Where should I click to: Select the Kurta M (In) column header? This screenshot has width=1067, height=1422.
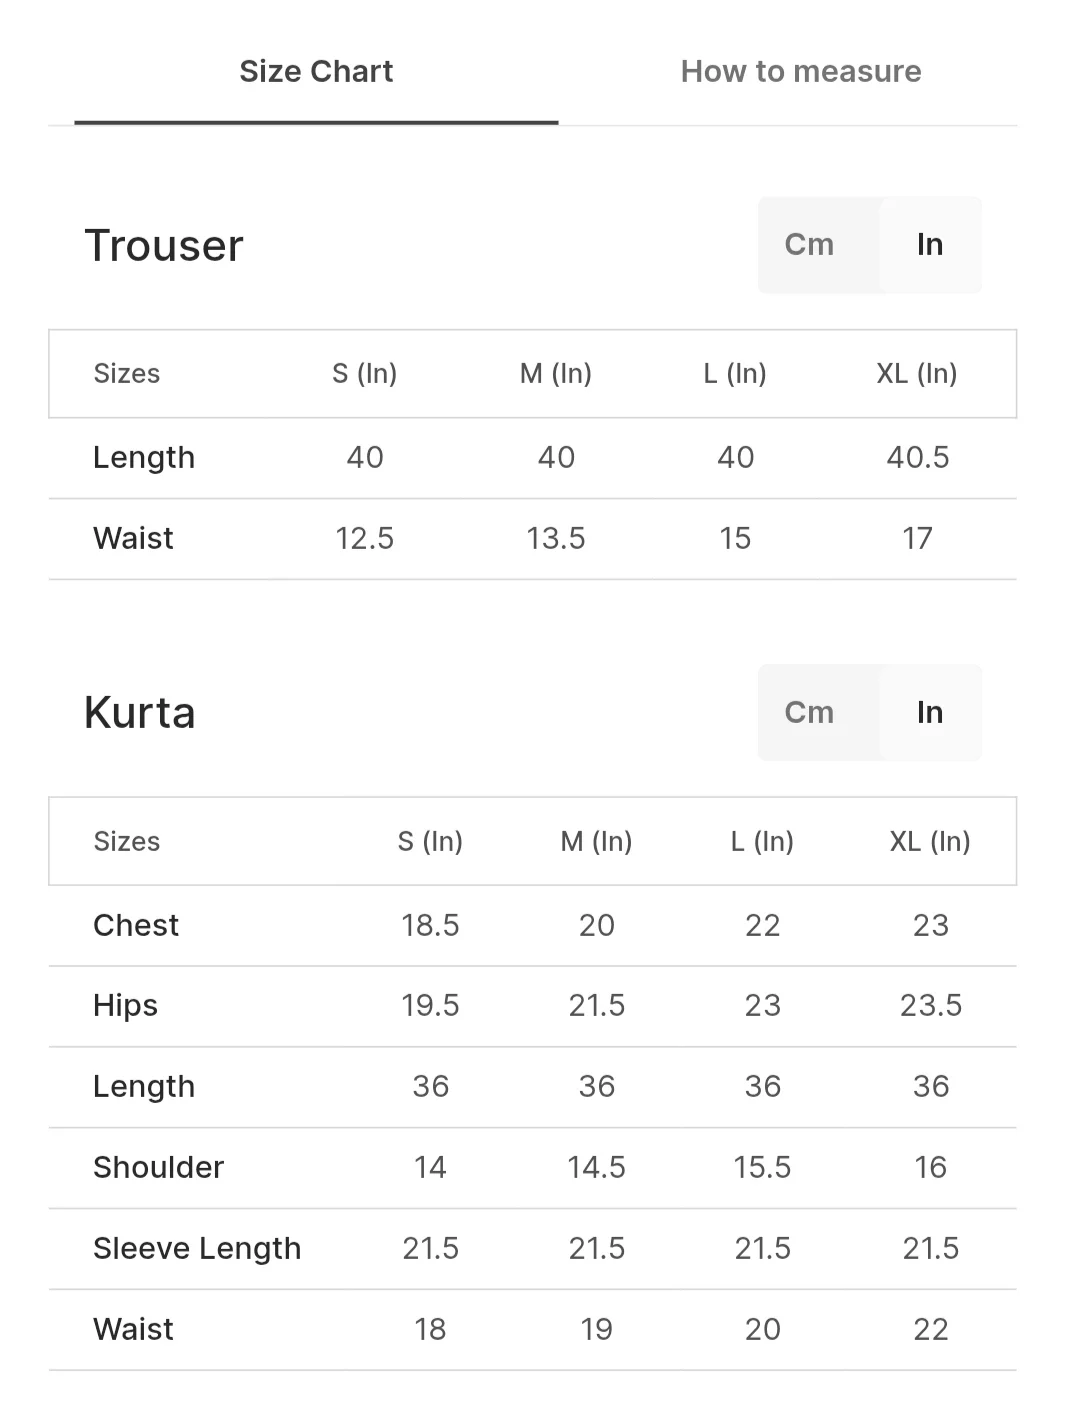tap(596, 842)
